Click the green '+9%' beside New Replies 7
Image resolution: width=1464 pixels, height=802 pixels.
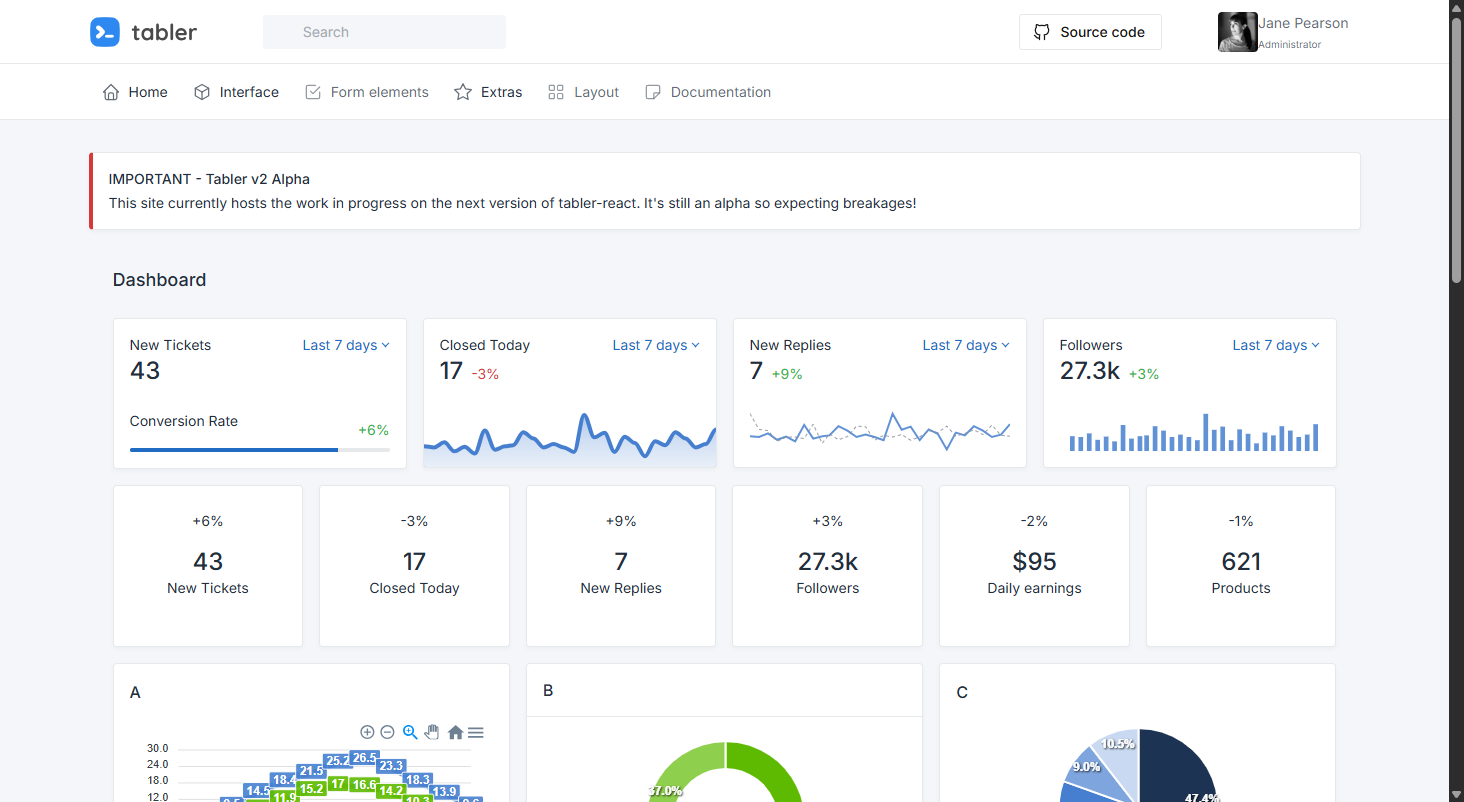[x=787, y=374]
